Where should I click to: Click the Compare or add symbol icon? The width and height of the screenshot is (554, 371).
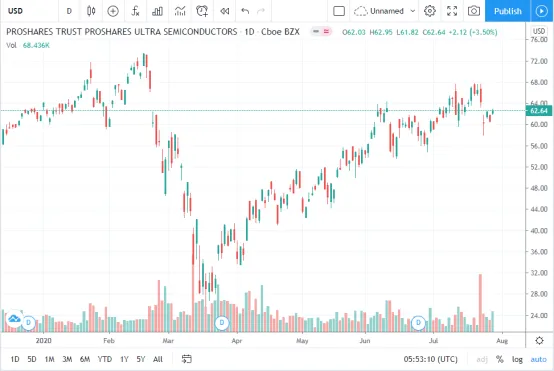113,11
